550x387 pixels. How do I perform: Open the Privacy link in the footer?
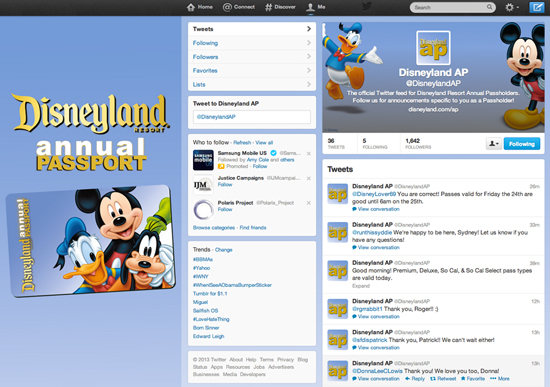(285, 360)
